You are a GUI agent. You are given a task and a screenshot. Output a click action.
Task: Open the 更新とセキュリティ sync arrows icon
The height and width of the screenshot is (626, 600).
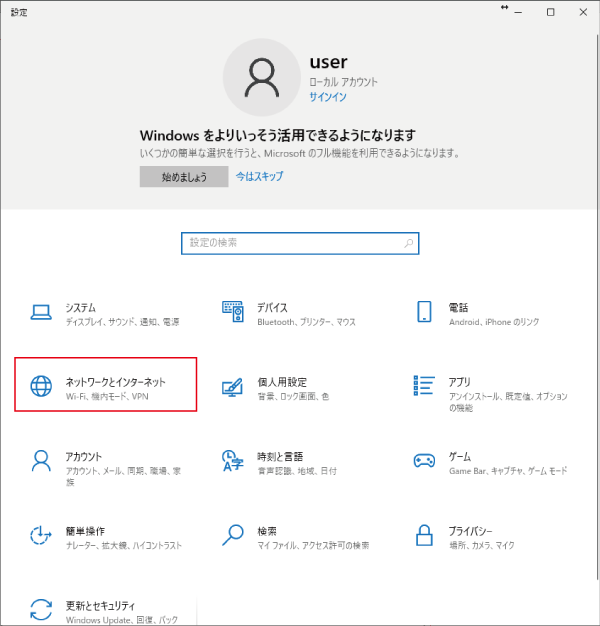tap(41, 610)
